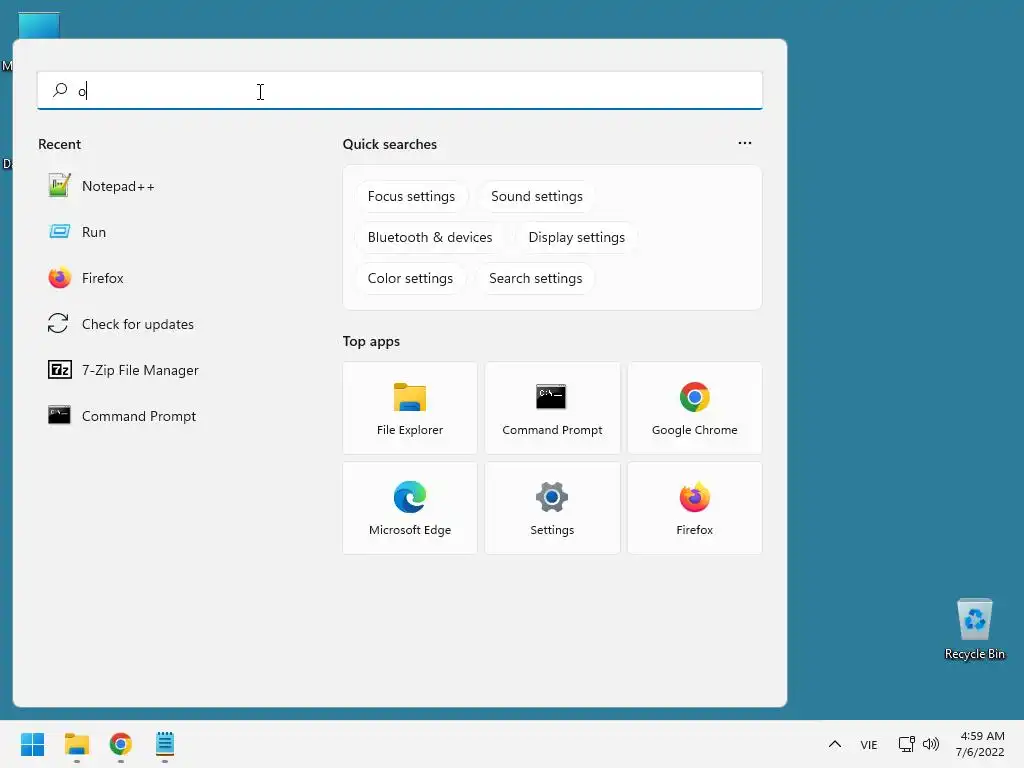Select Check for updates recent item

pyautogui.click(x=121, y=324)
